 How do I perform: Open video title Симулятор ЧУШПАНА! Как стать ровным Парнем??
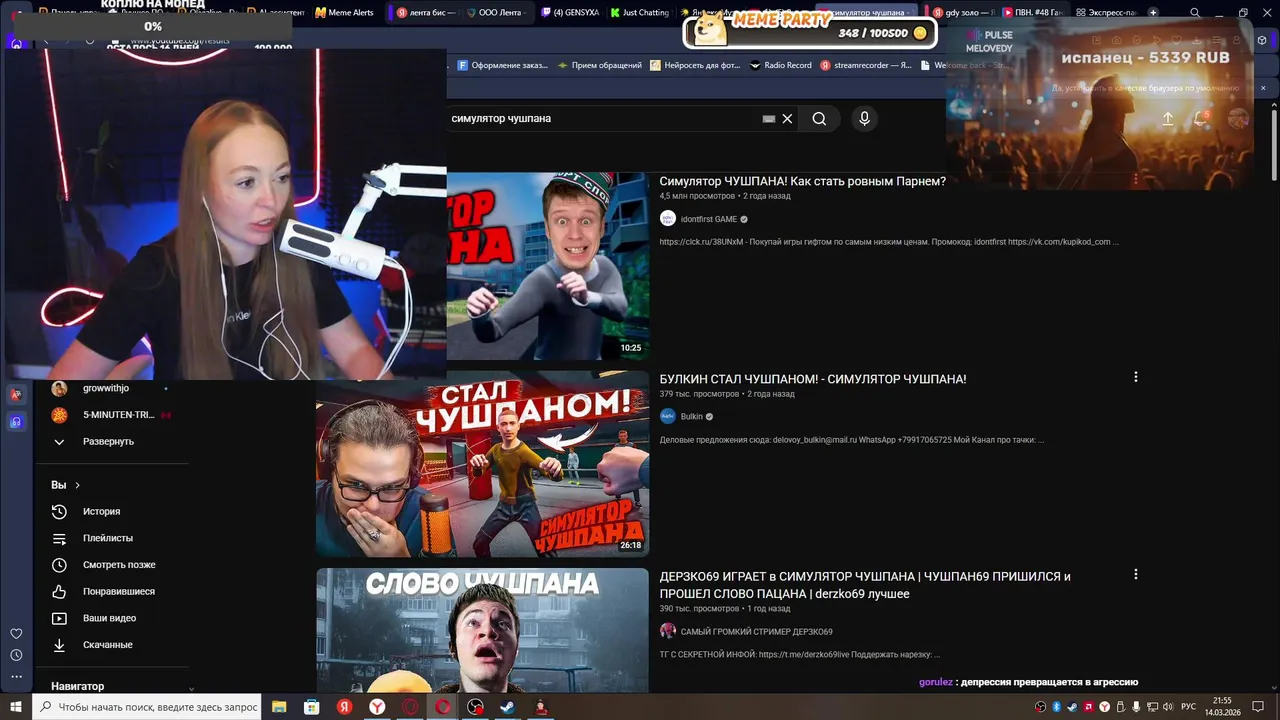click(x=802, y=181)
